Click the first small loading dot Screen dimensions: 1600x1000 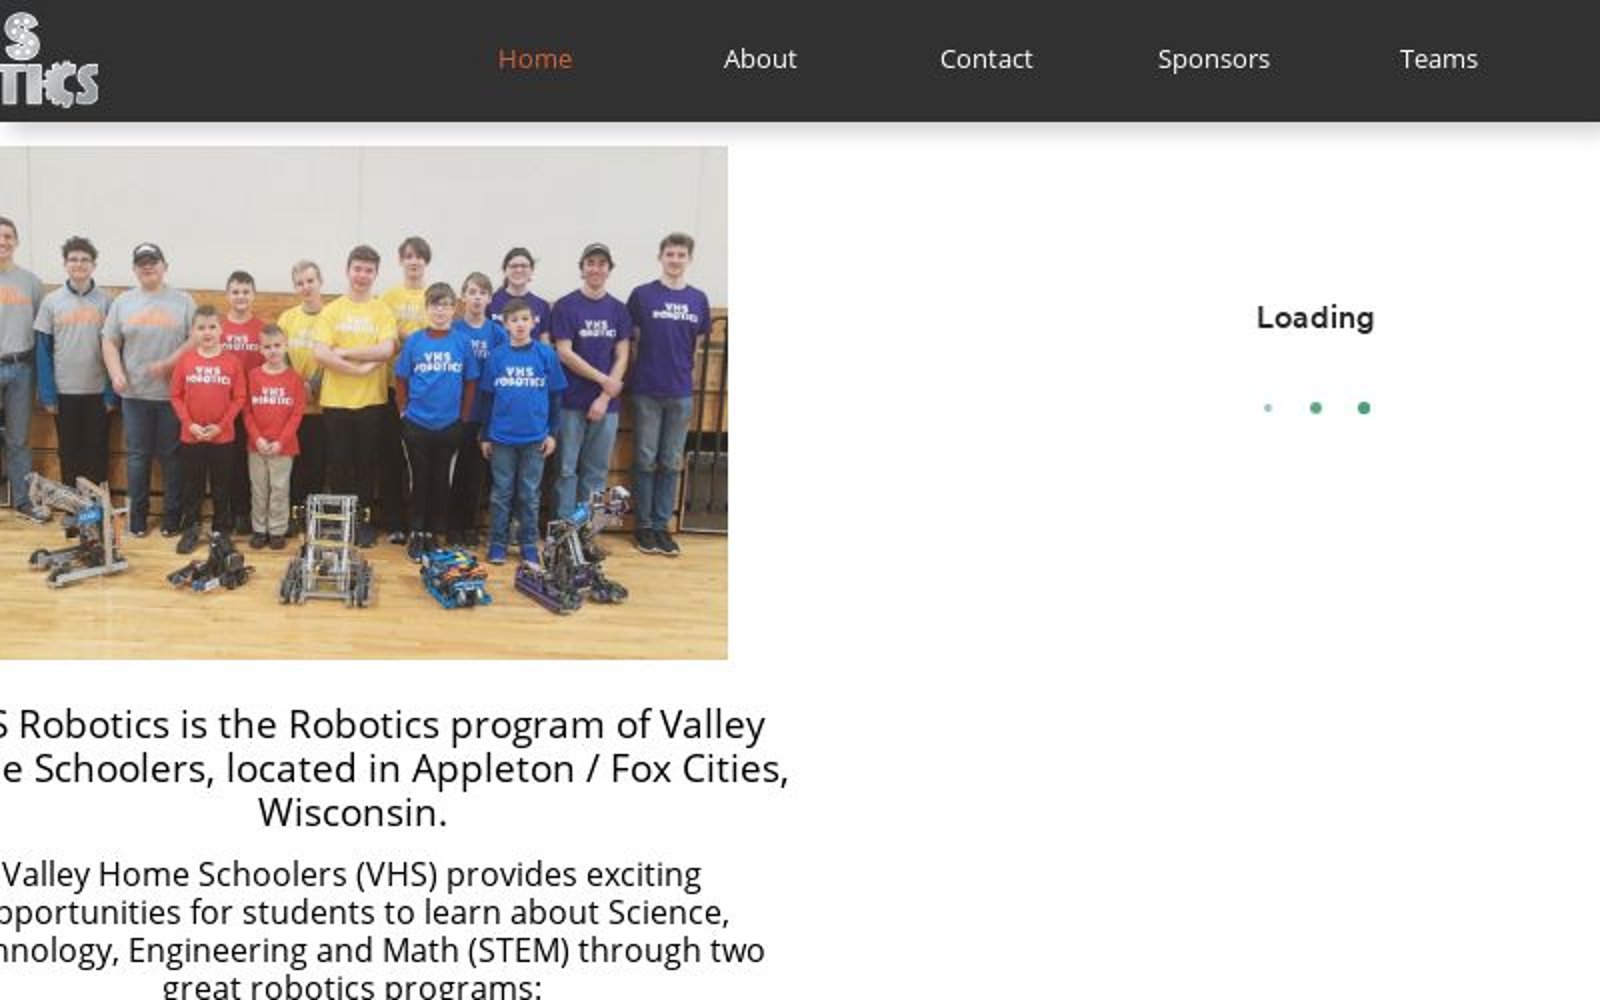(x=1268, y=408)
